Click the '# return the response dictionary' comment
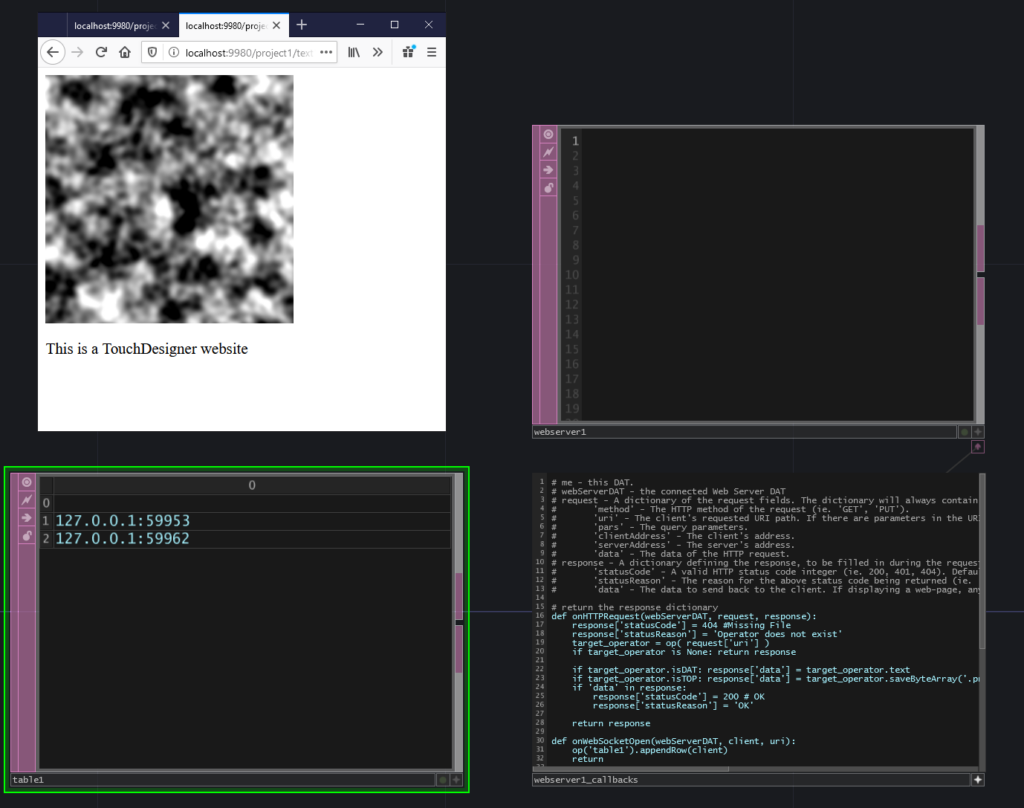Screen dimensions: 1024x808 point(634,607)
